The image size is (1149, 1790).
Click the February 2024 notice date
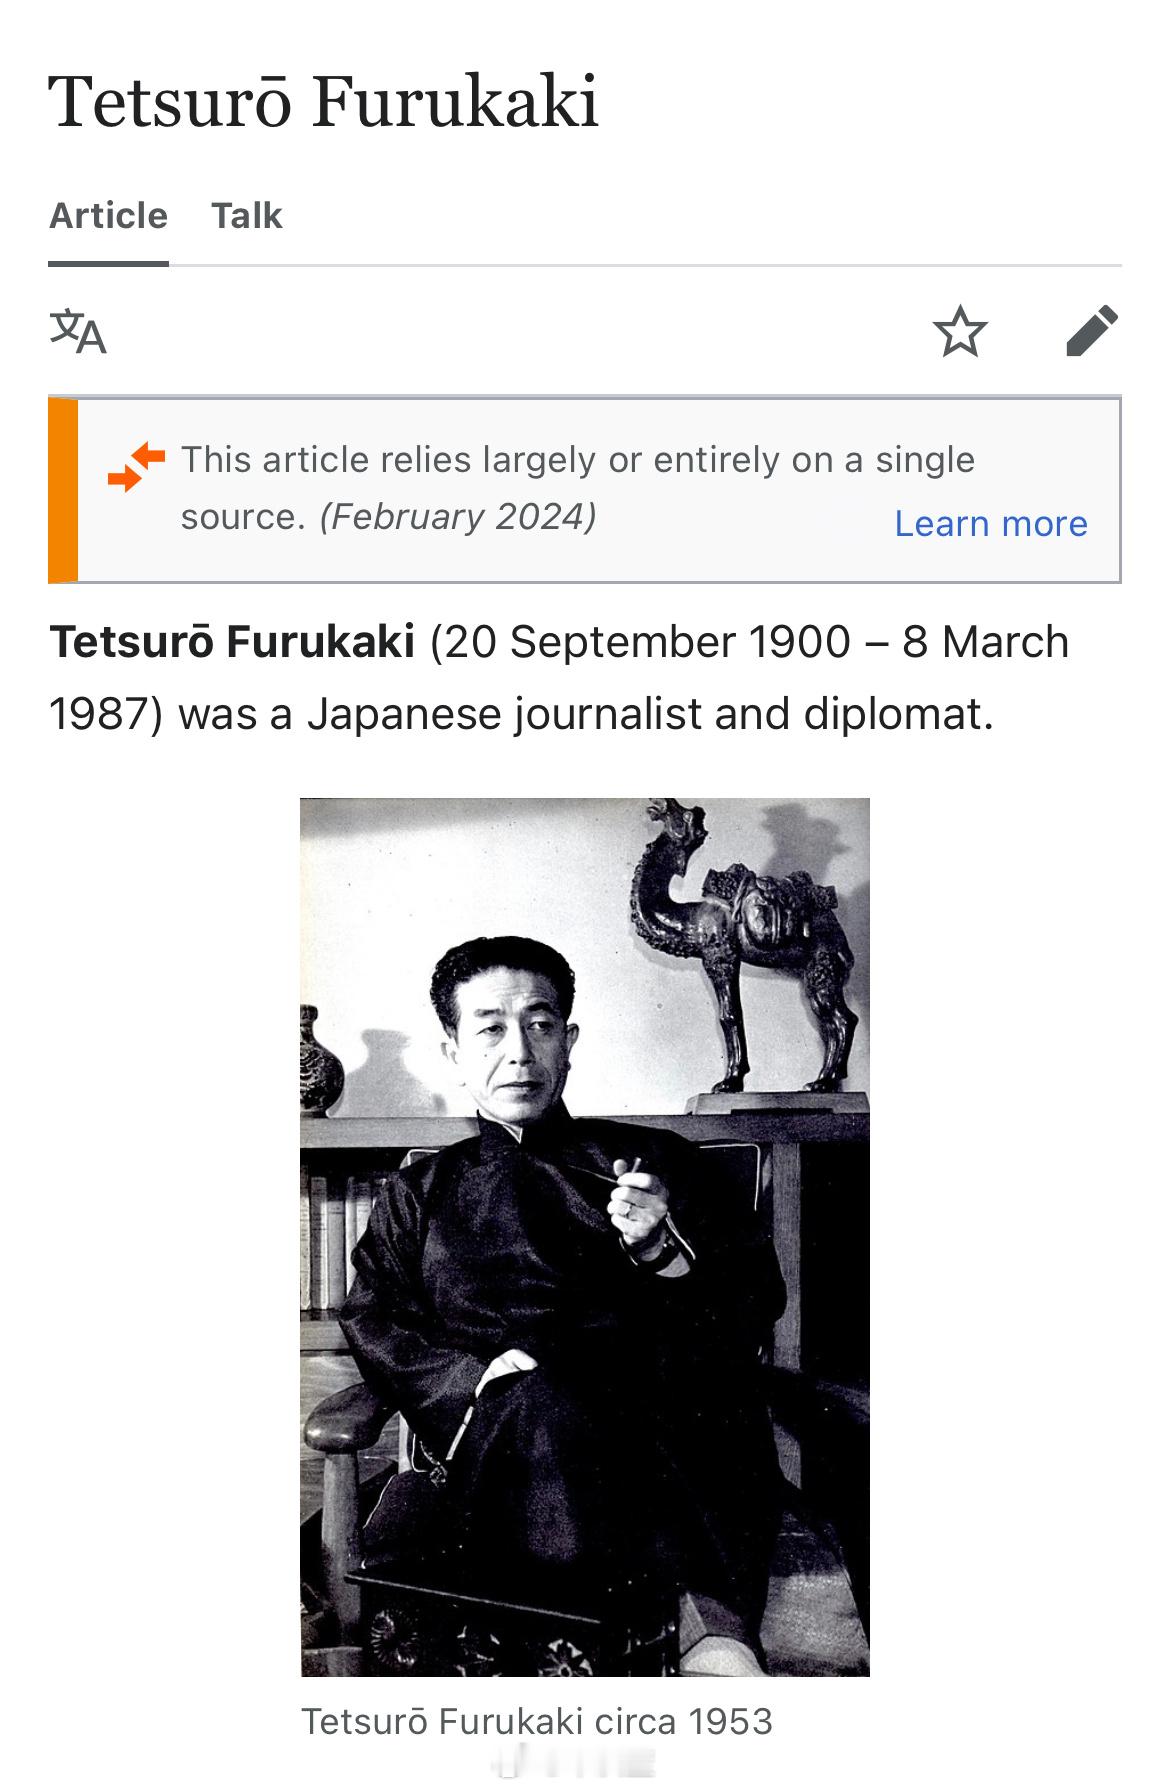(x=458, y=517)
